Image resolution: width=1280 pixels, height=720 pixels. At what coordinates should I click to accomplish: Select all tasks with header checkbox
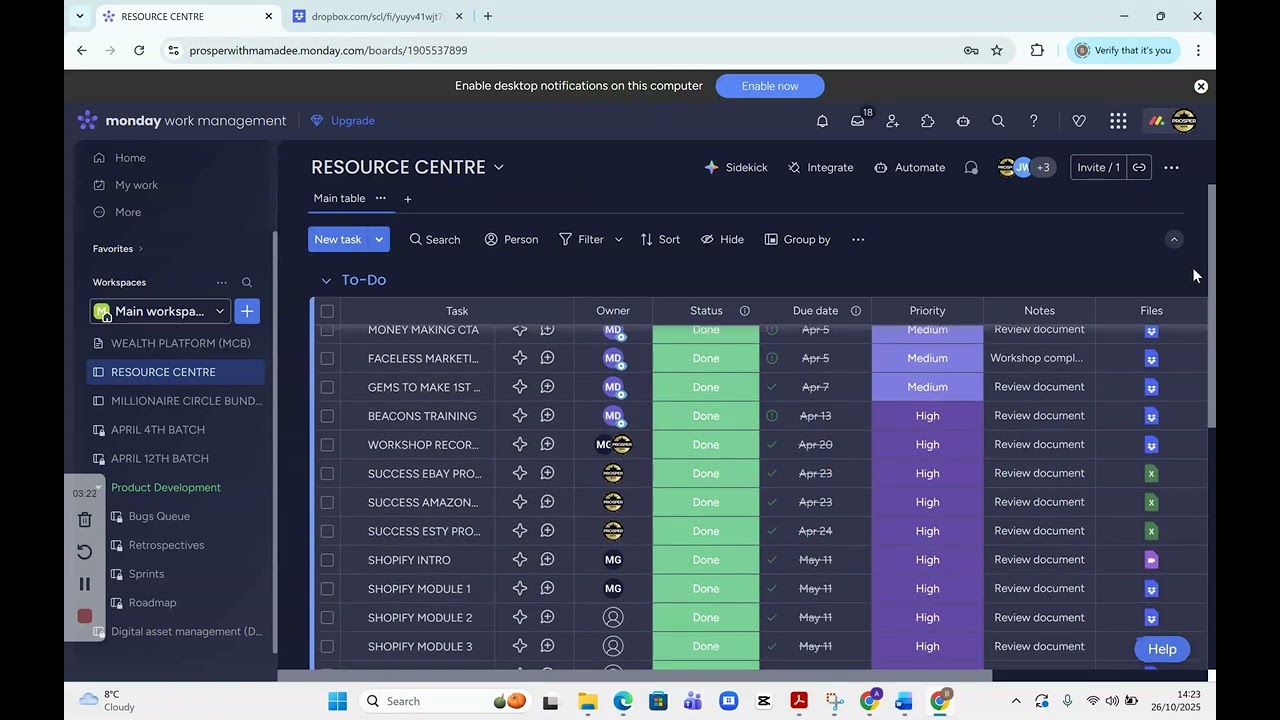(x=327, y=311)
